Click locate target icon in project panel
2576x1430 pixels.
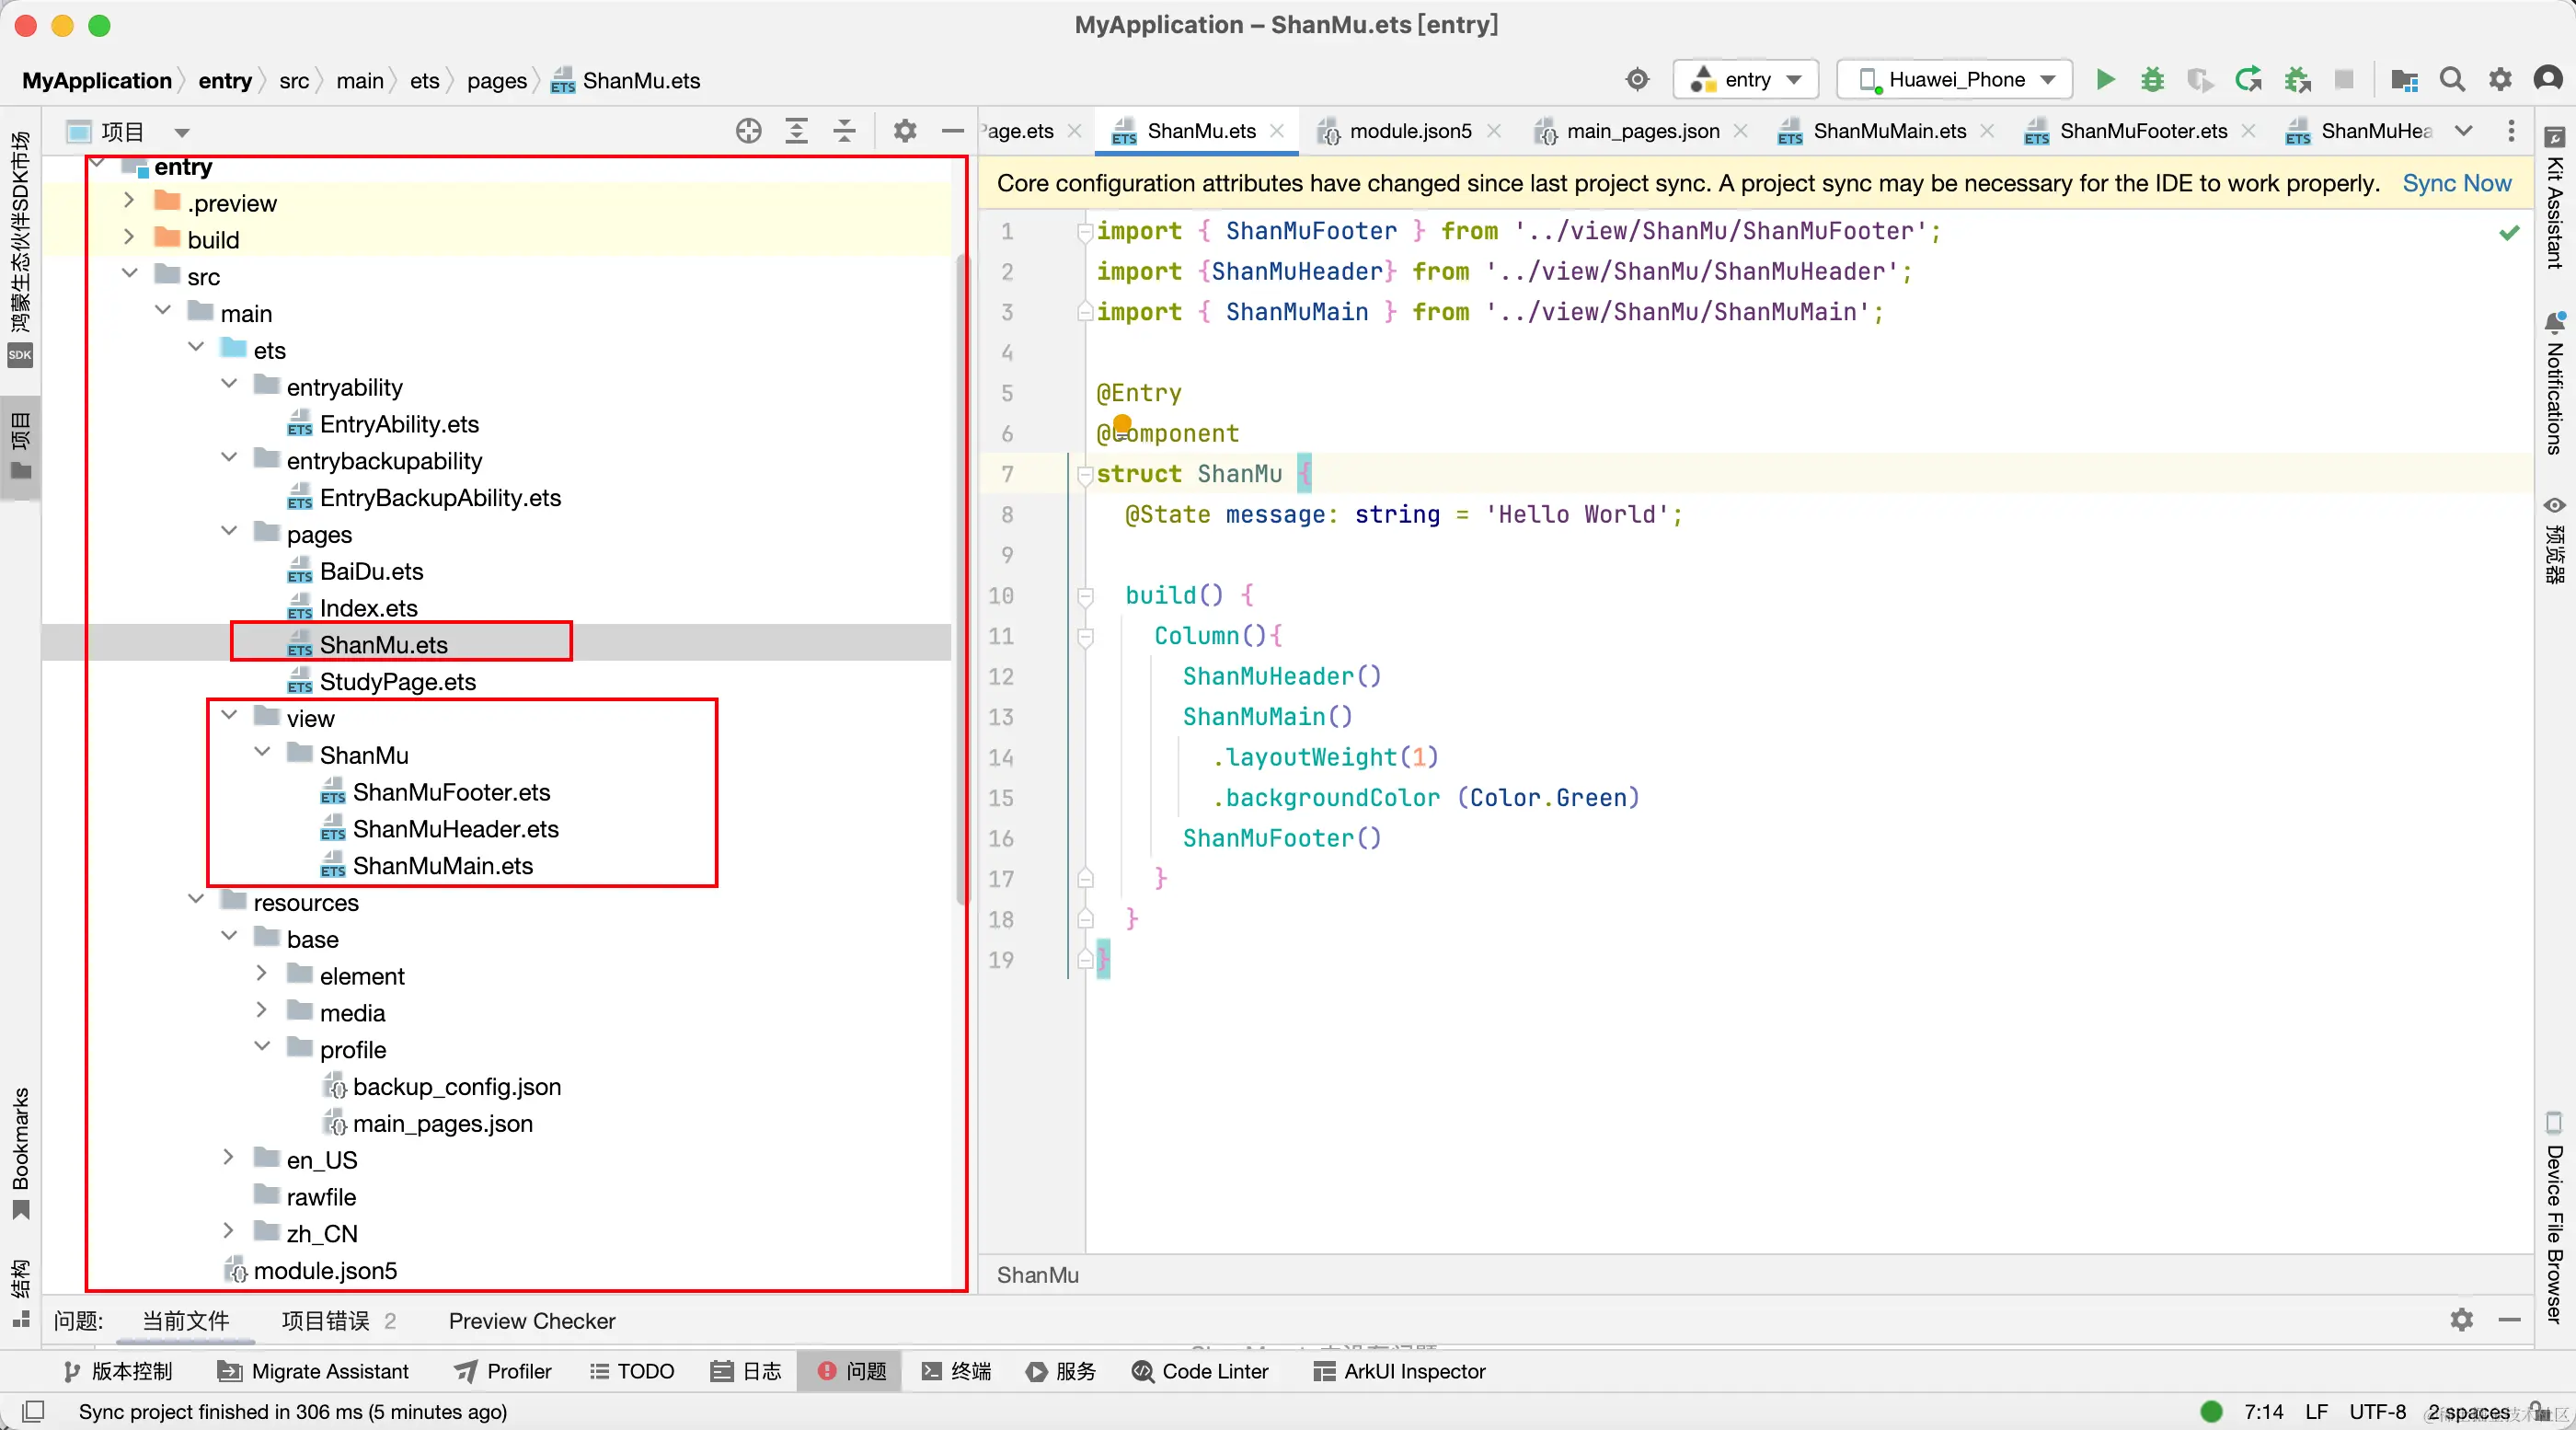(749, 131)
